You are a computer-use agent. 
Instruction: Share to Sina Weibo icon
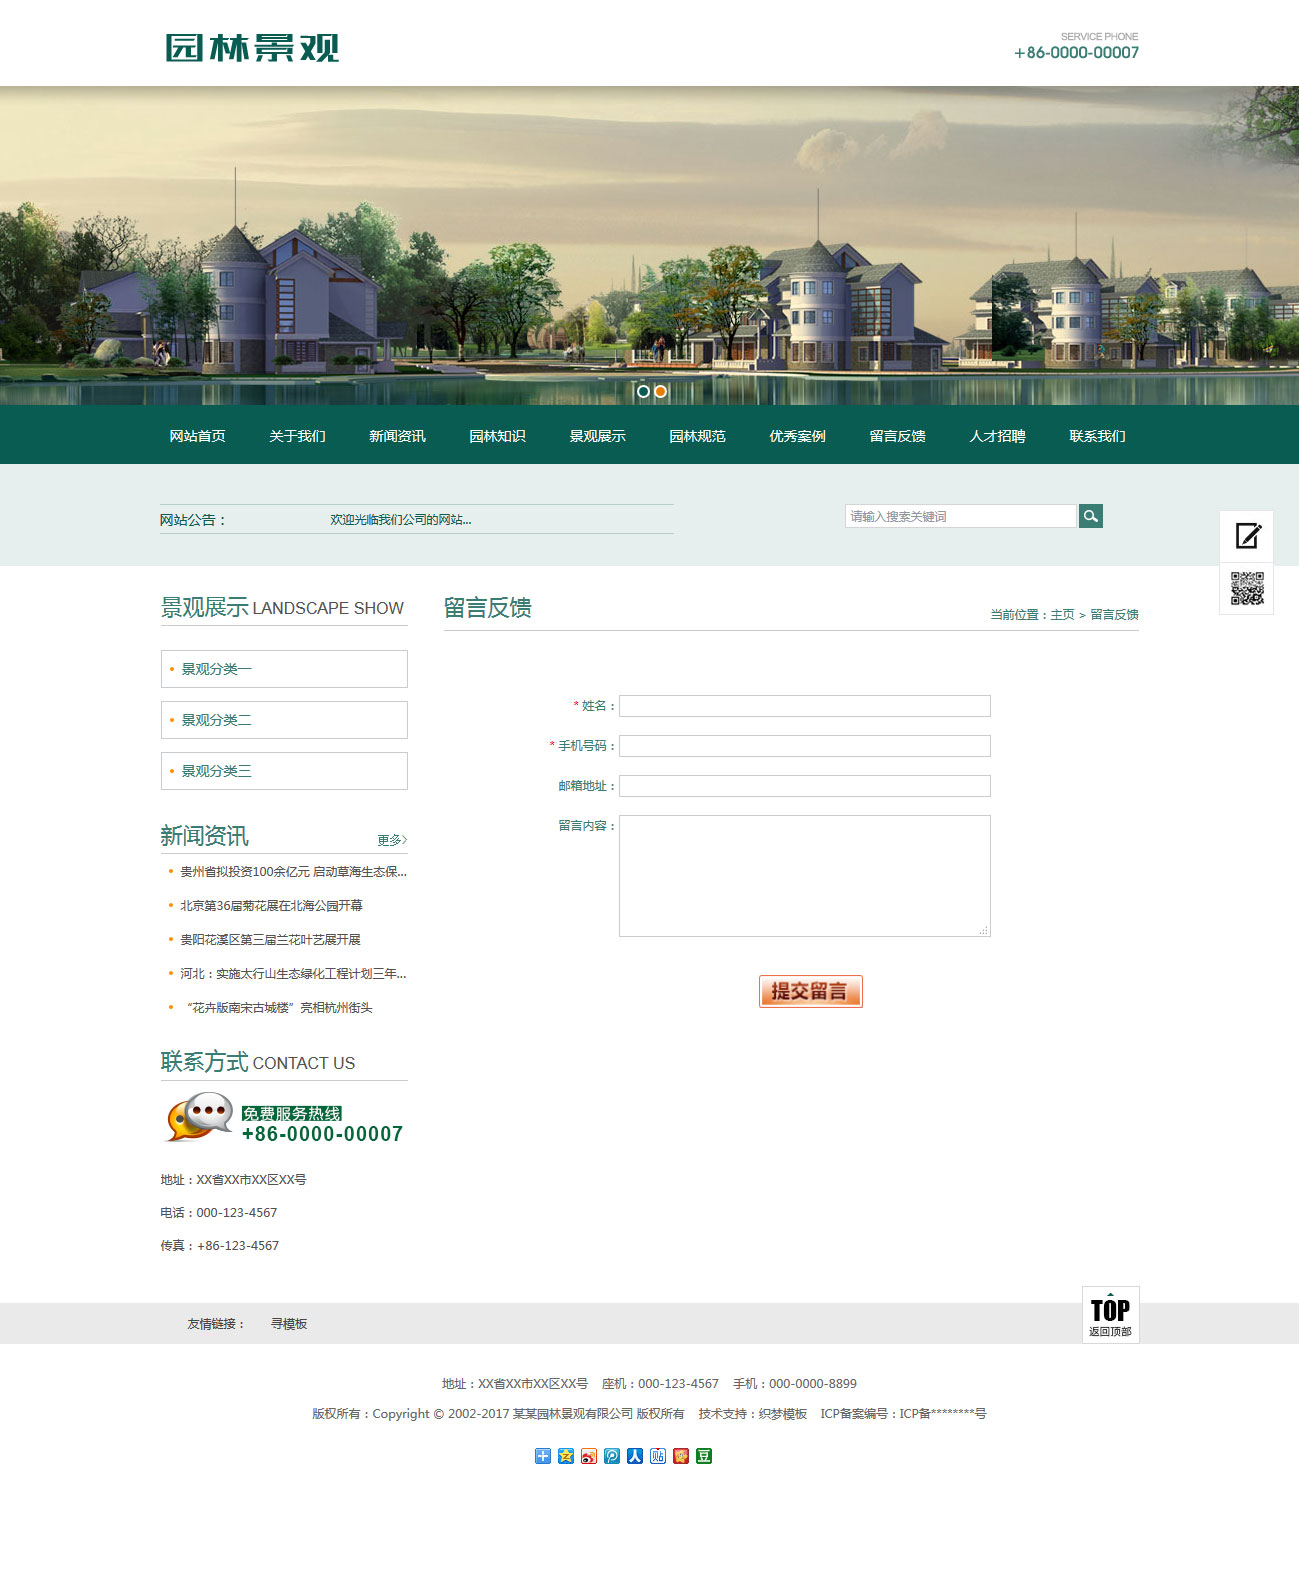pos(589,1456)
